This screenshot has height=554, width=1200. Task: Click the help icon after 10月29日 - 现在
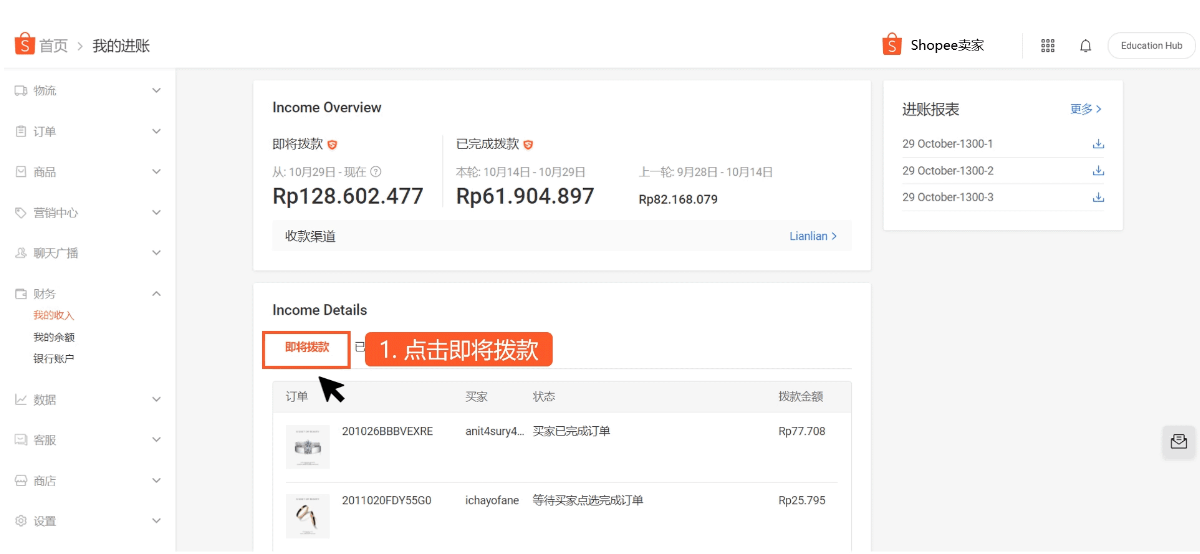(376, 172)
